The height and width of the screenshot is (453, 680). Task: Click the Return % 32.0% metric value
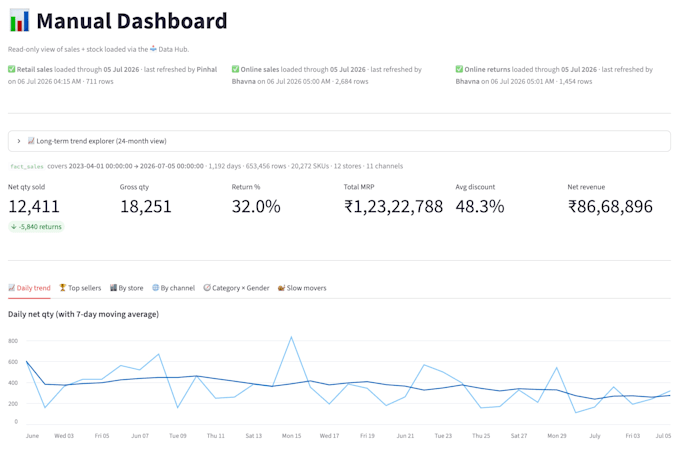pos(256,206)
